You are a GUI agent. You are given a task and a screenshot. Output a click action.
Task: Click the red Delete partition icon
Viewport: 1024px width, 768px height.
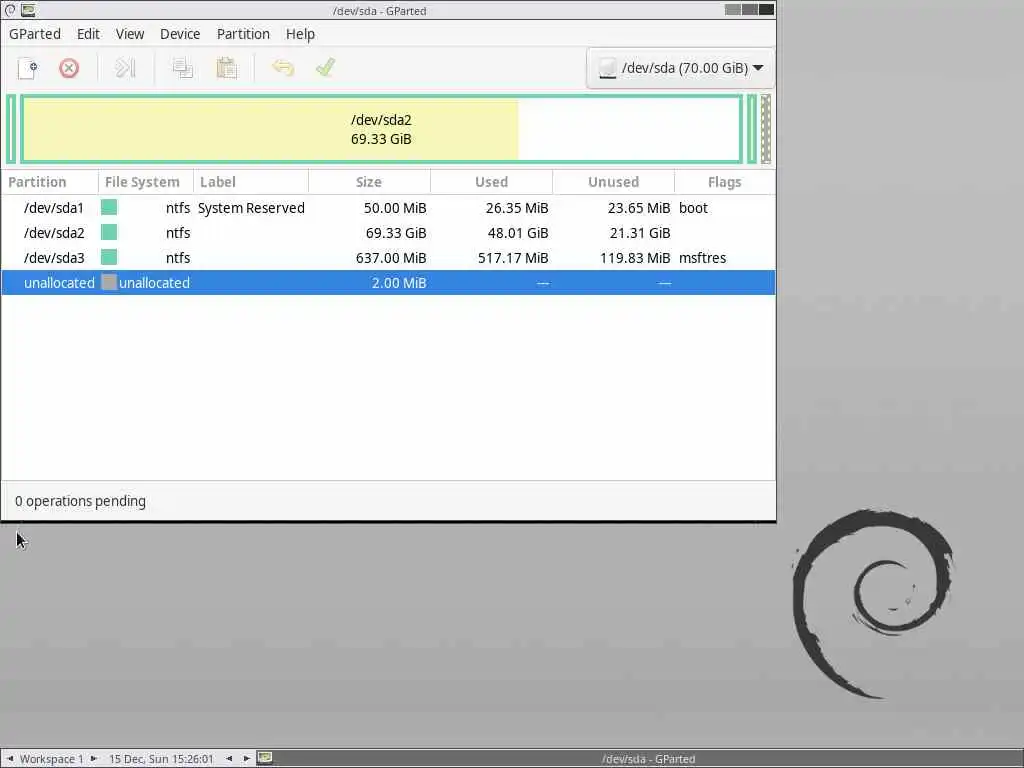pyautogui.click(x=69, y=68)
